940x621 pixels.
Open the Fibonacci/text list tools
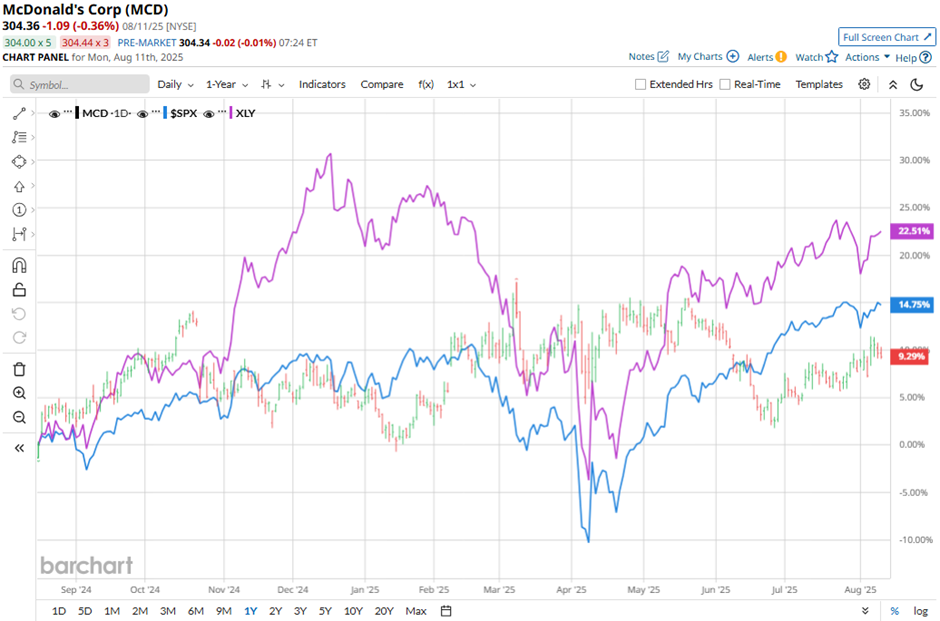point(19,137)
